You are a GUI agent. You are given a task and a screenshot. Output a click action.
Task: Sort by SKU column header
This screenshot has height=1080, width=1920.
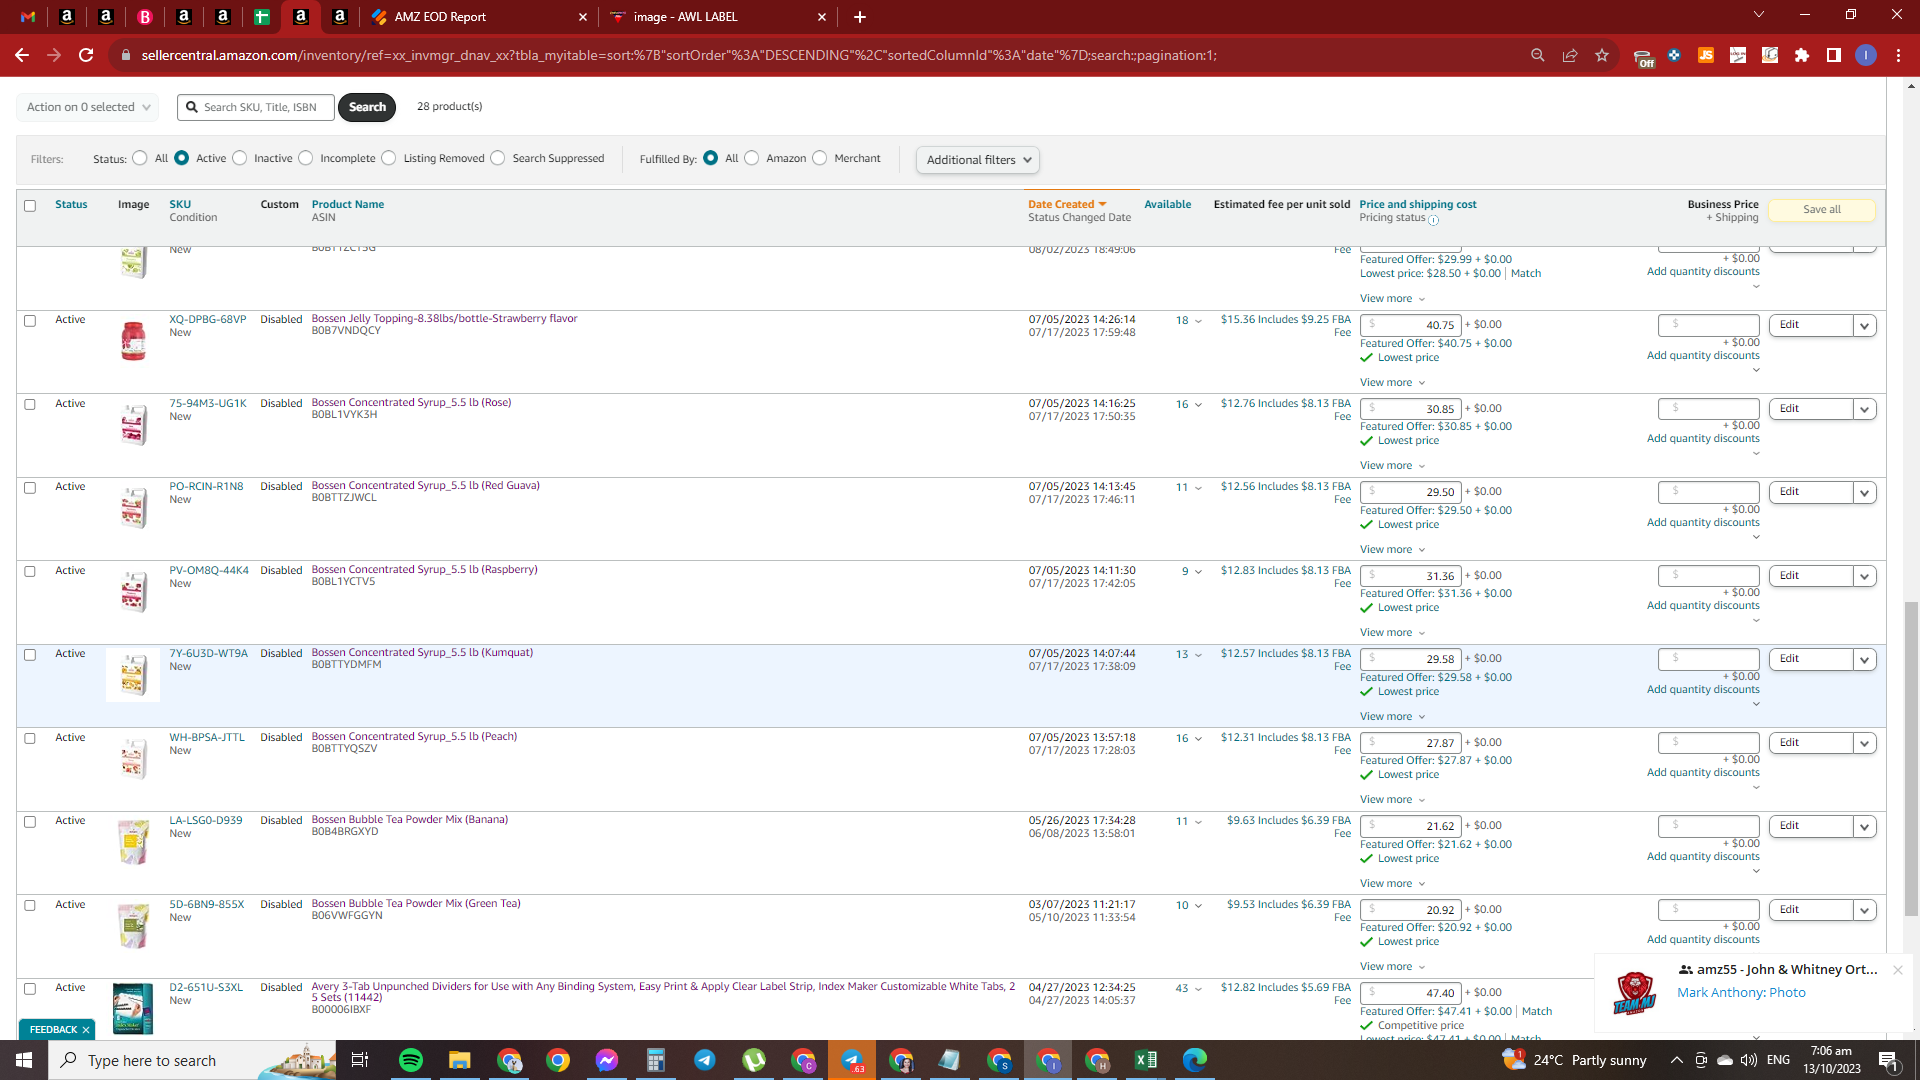point(180,204)
